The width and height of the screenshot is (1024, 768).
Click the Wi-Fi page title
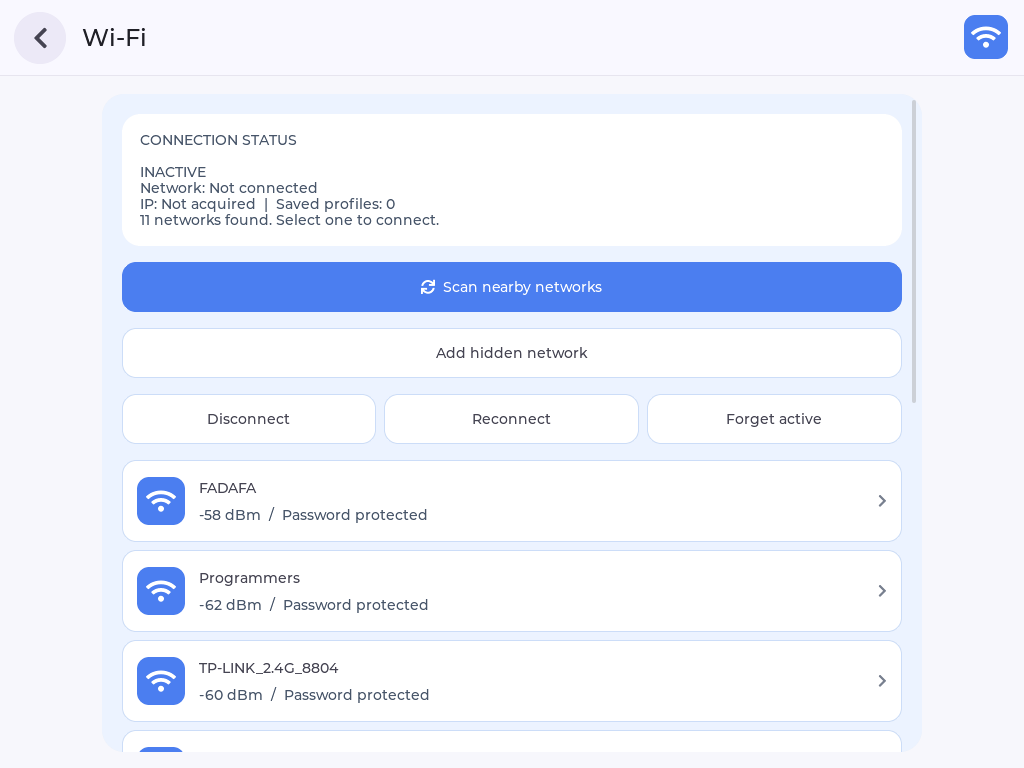(114, 38)
